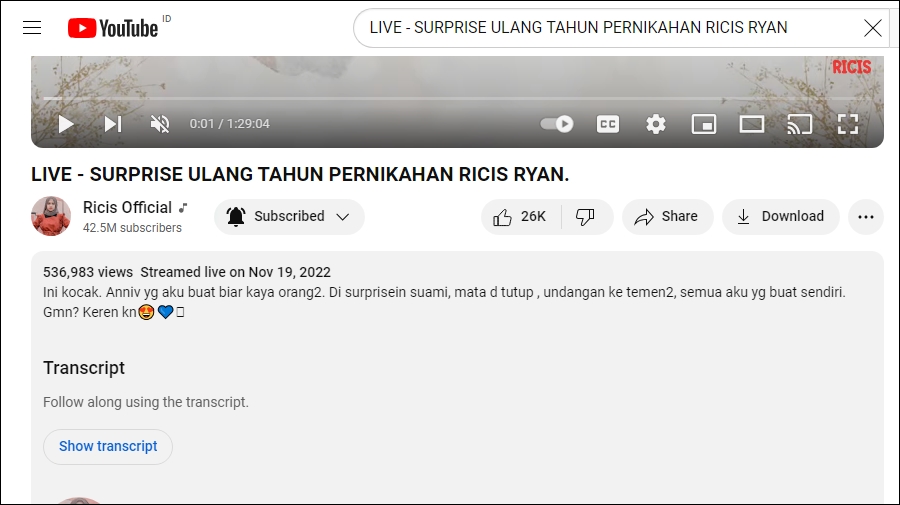Download the video
The width and height of the screenshot is (900, 505).
coord(781,216)
